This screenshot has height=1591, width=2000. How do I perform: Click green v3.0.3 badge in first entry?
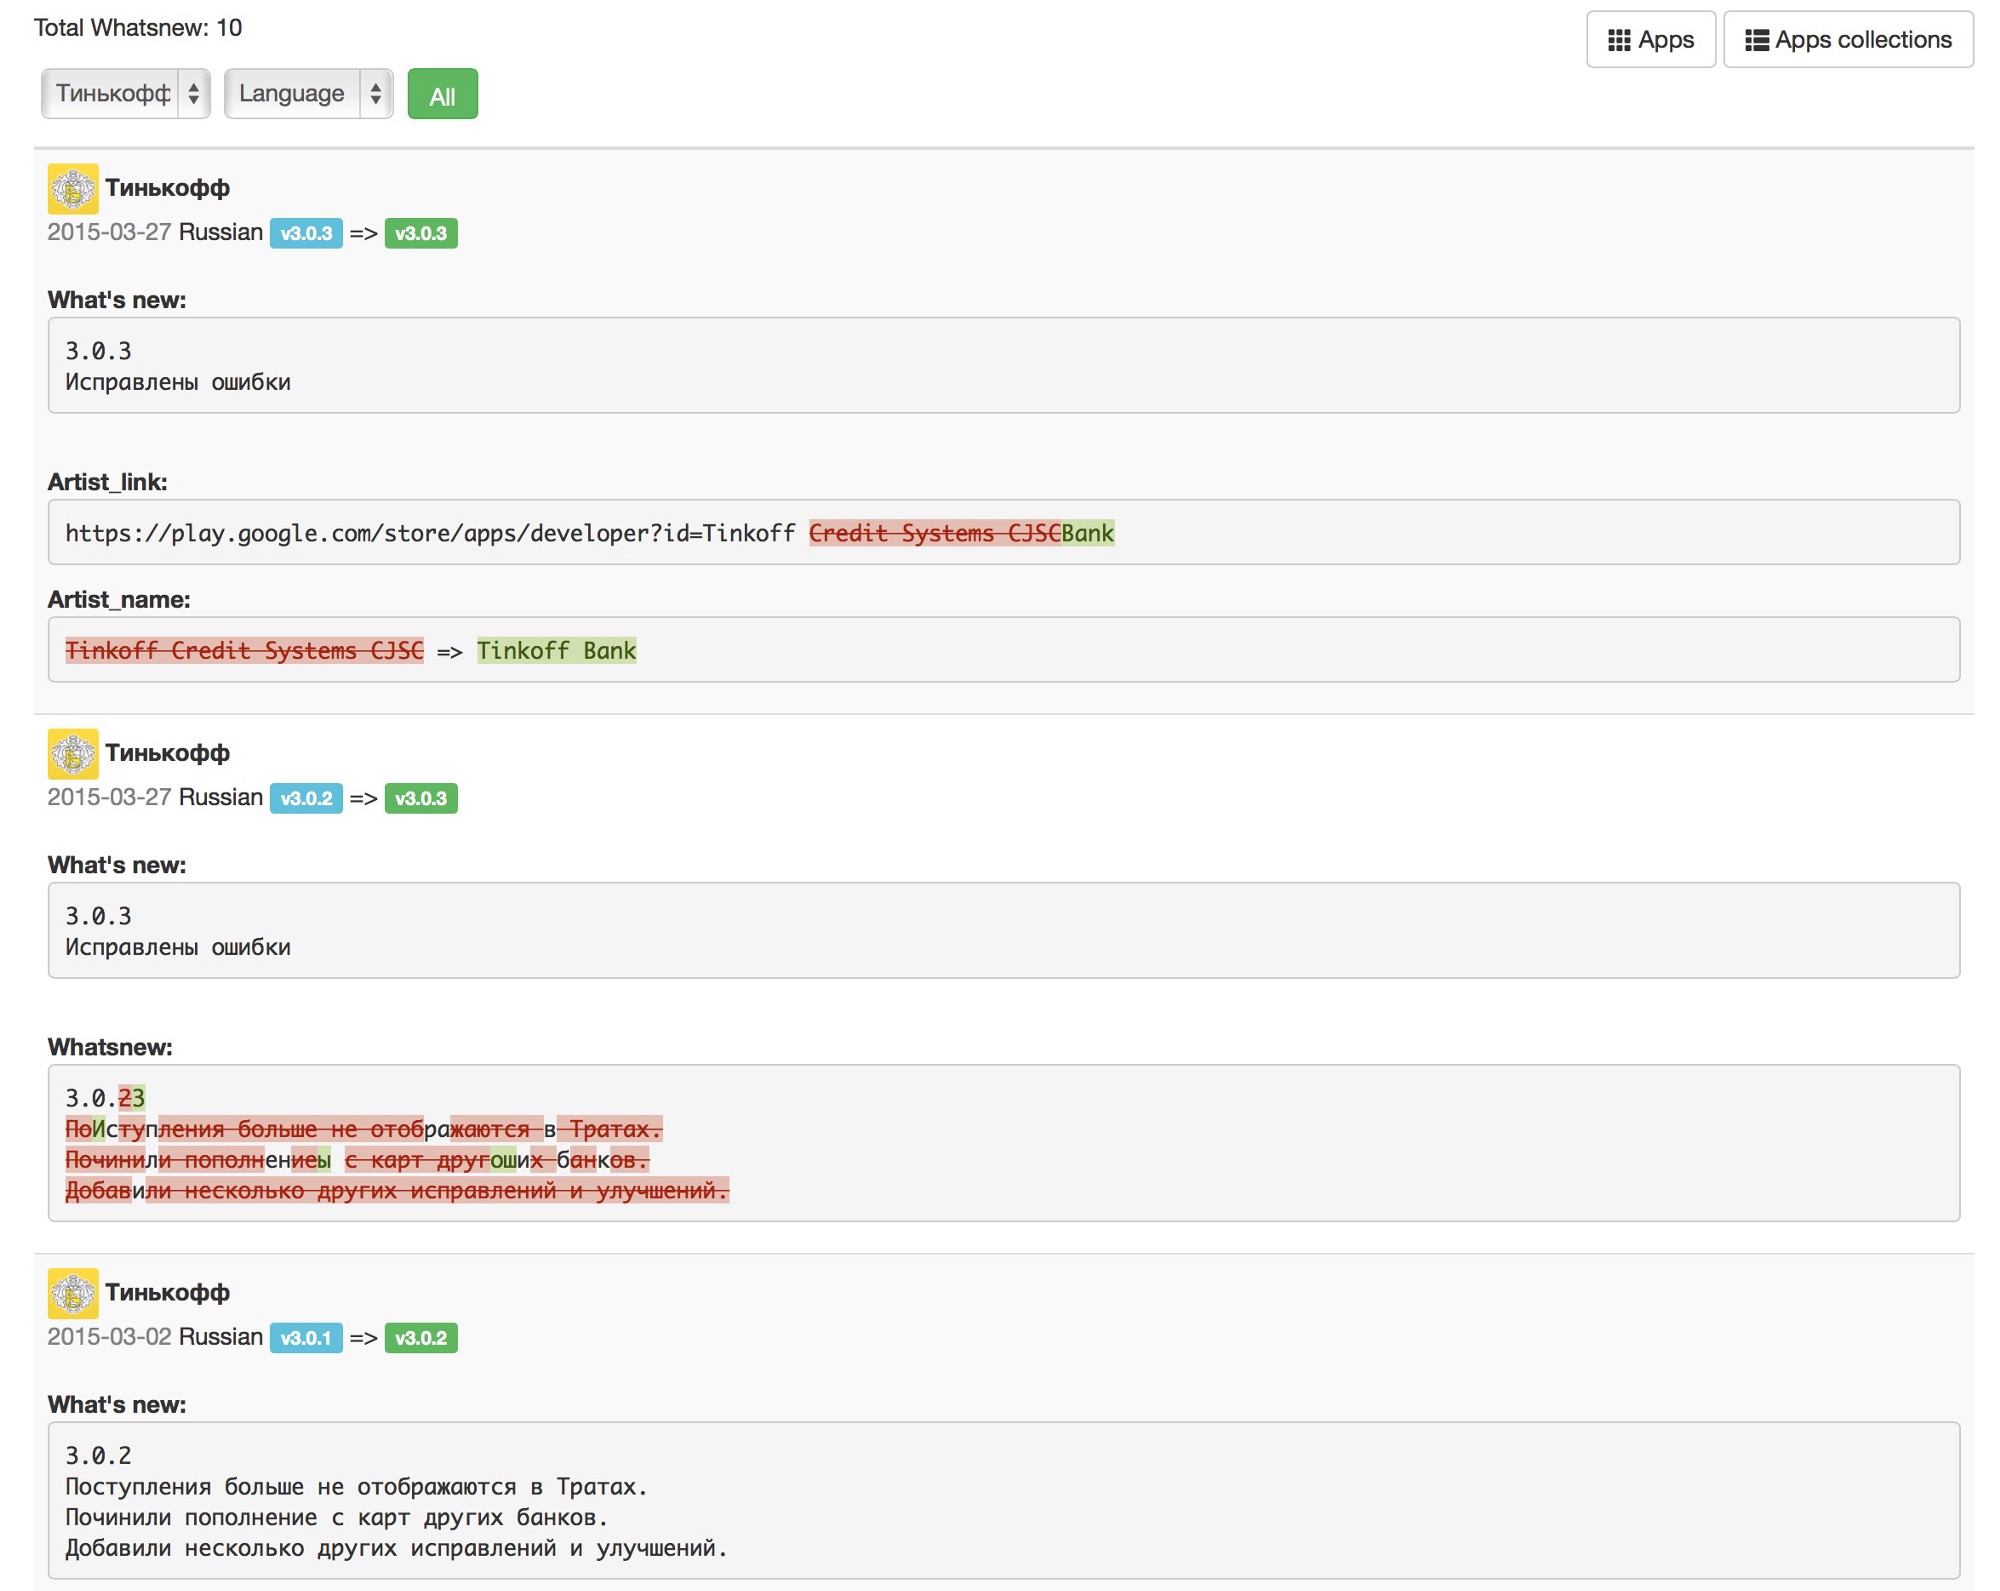click(421, 233)
